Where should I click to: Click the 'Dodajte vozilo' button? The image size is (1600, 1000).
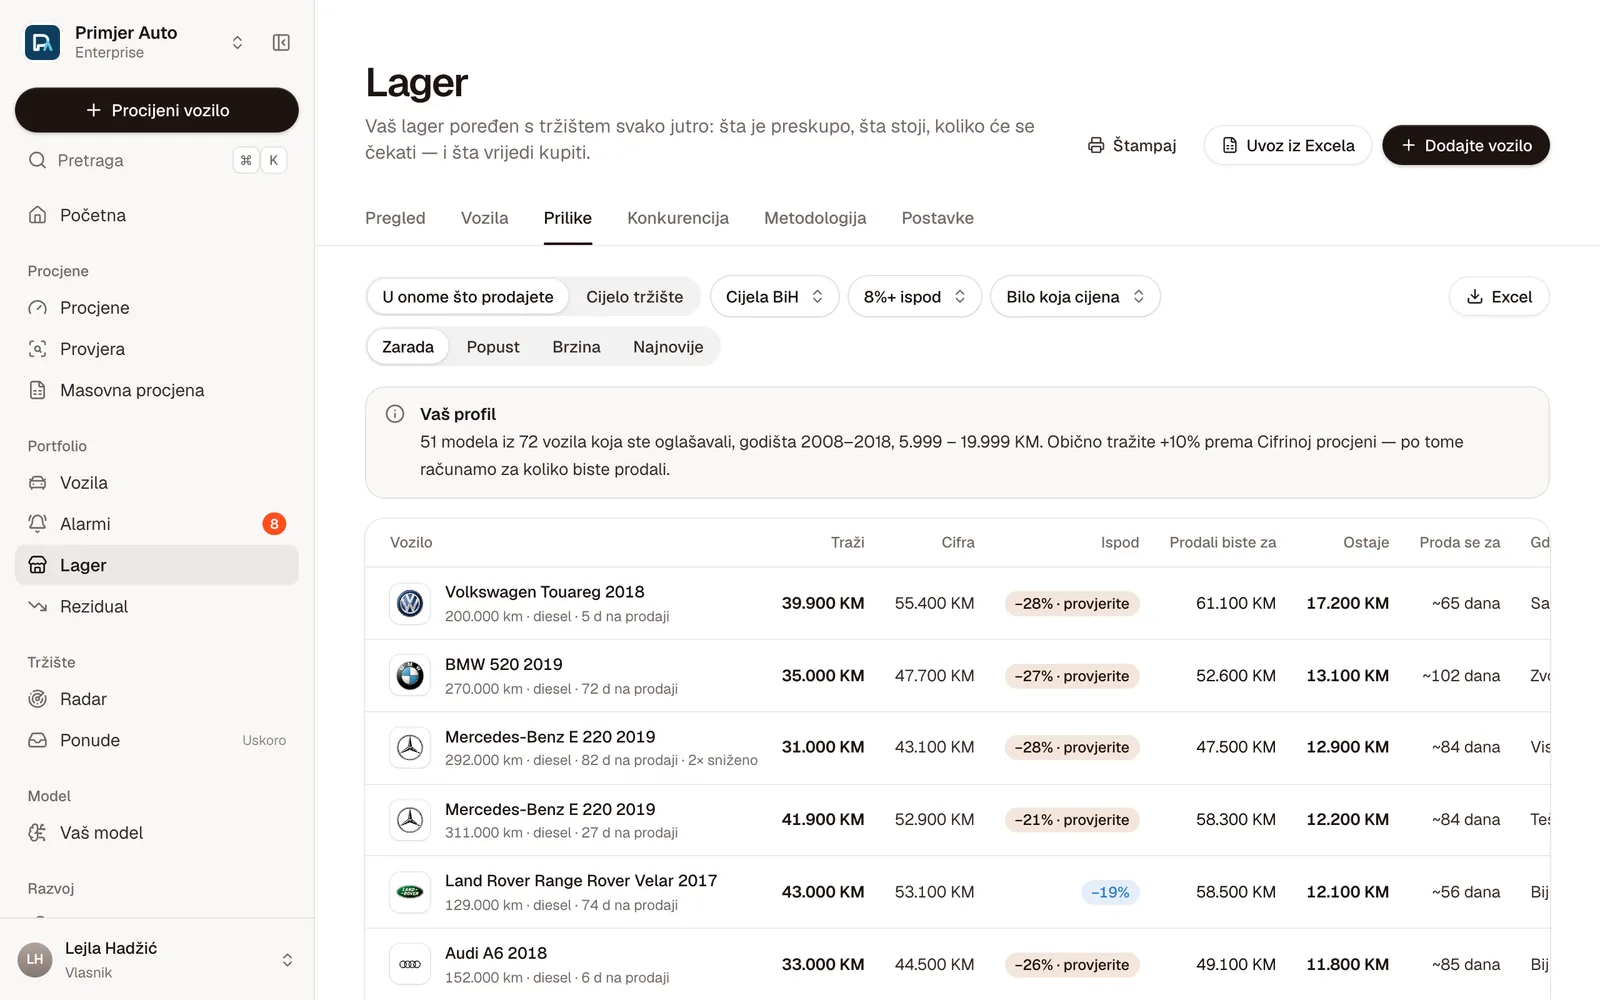pyautogui.click(x=1466, y=145)
